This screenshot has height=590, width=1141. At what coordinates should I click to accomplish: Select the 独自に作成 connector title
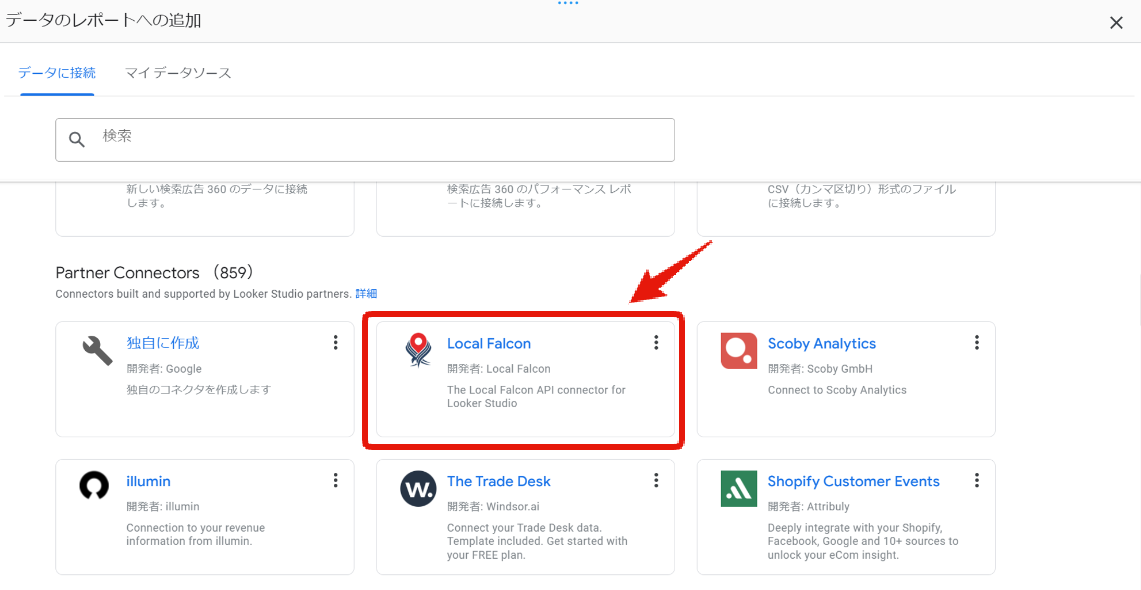[163, 343]
